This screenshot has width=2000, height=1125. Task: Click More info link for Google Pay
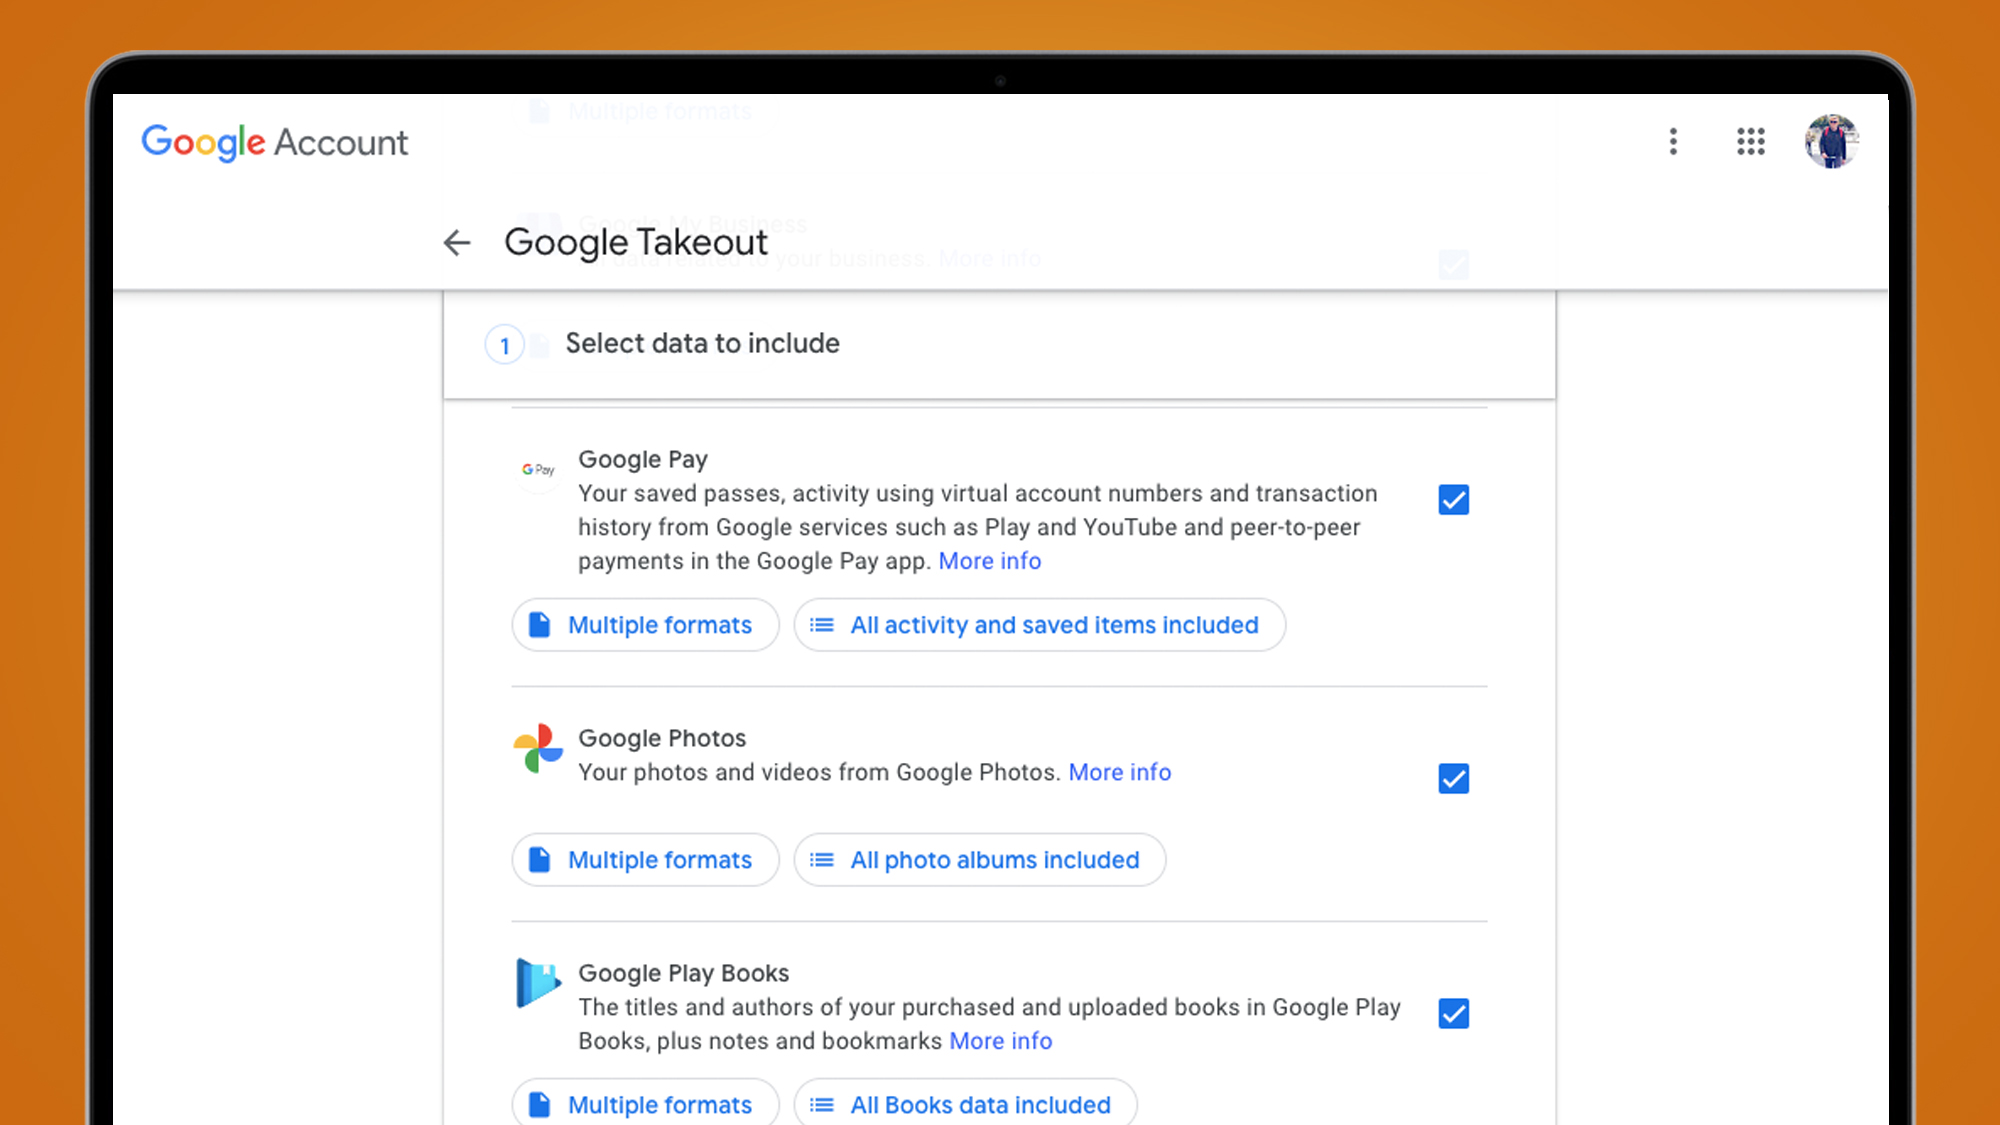click(x=988, y=562)
